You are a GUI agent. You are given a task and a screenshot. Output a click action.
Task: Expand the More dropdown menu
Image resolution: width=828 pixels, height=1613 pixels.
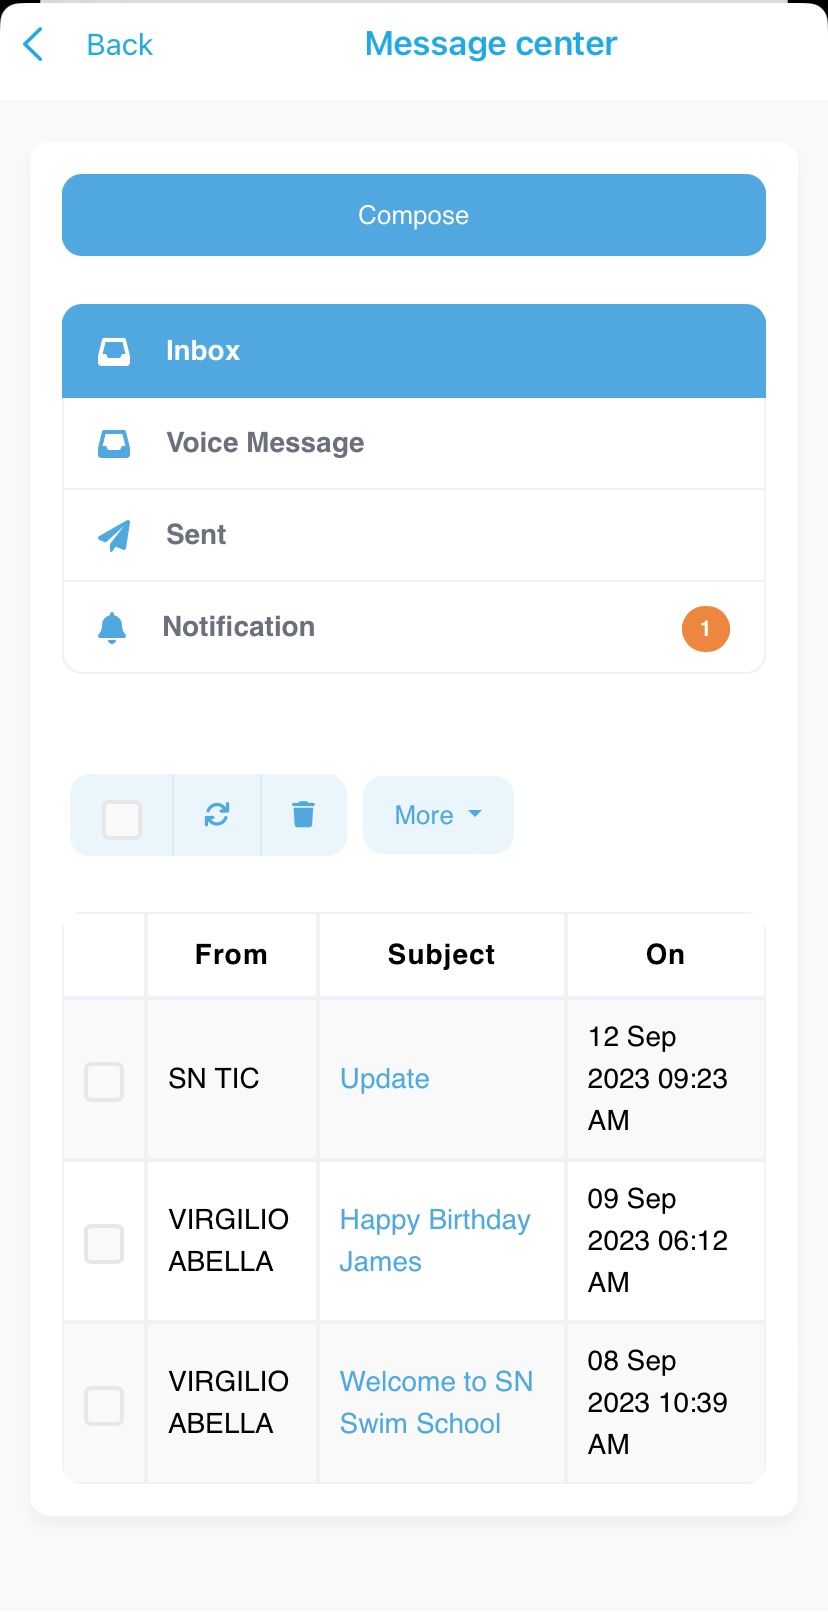[438, 815]
